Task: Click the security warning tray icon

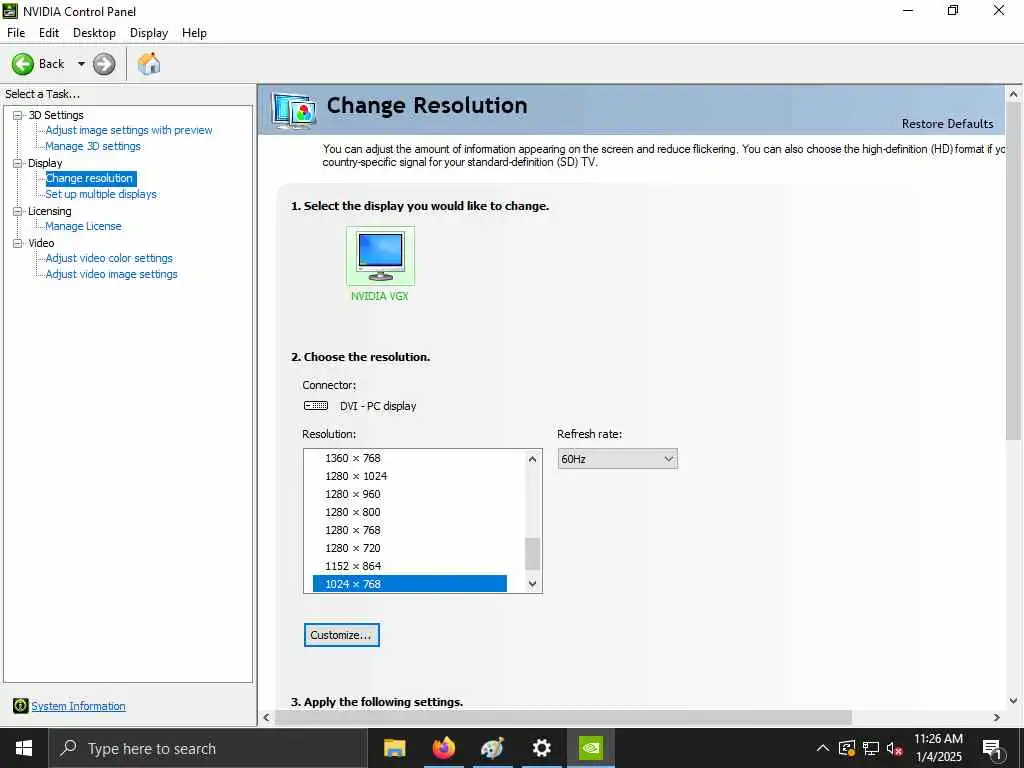Action: click(847, 748)
